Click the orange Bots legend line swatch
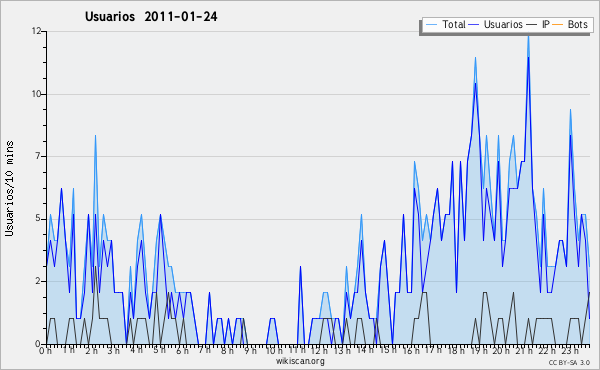 pos(558,25)
